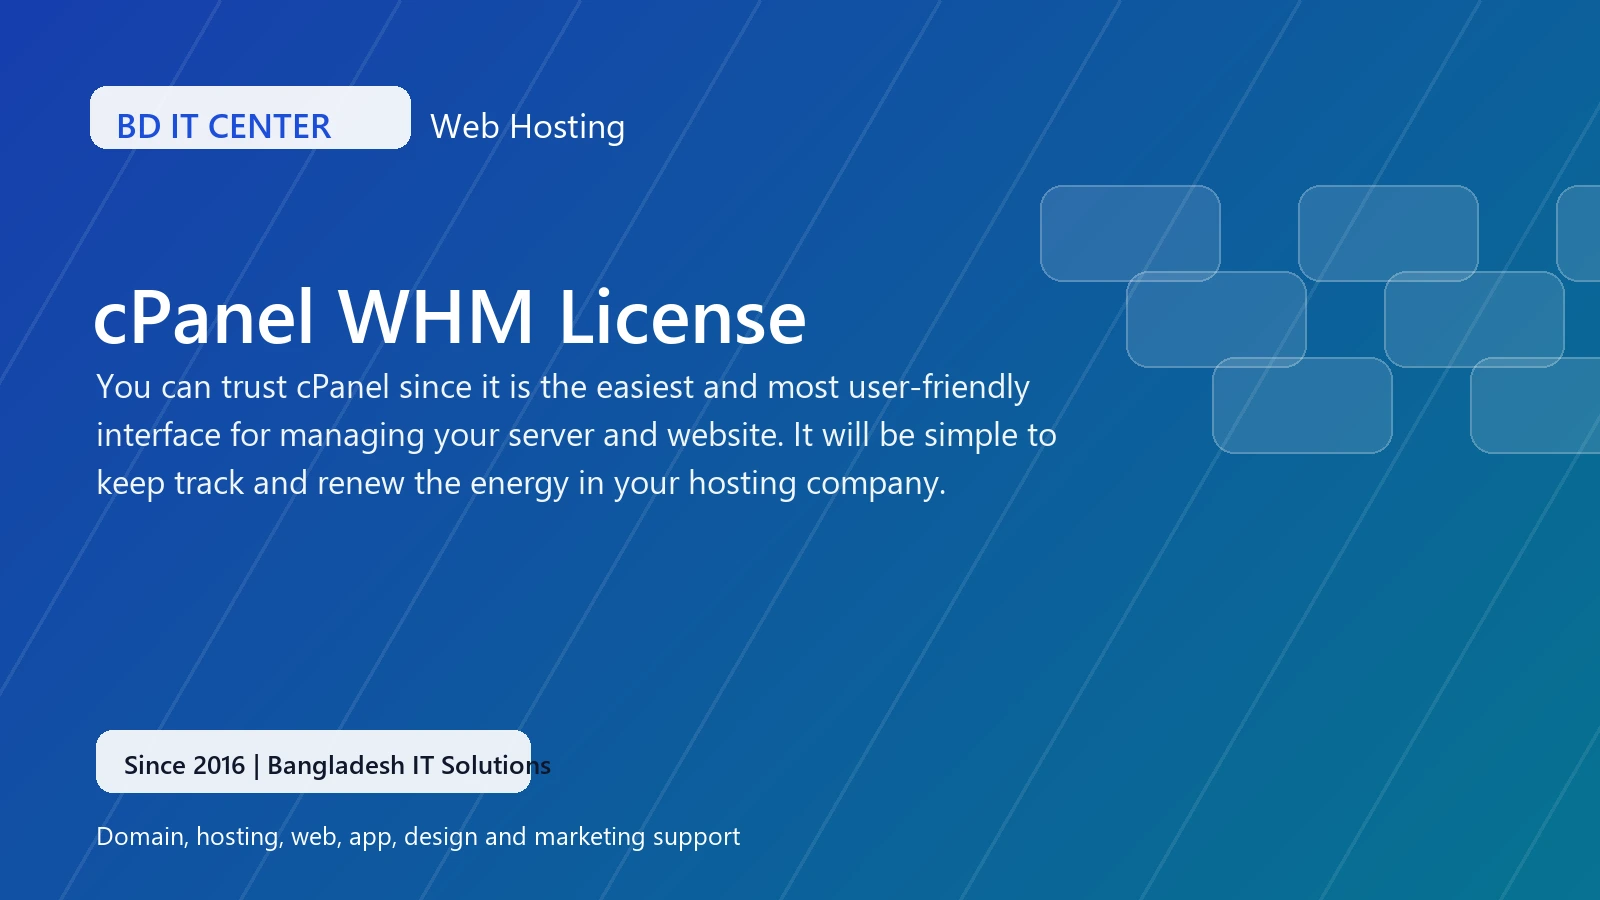Image resolution: width=1600 pixels, height=900 pixels.
Task: Click the cPanel WHM License heading
Action: tap(450, 317)
